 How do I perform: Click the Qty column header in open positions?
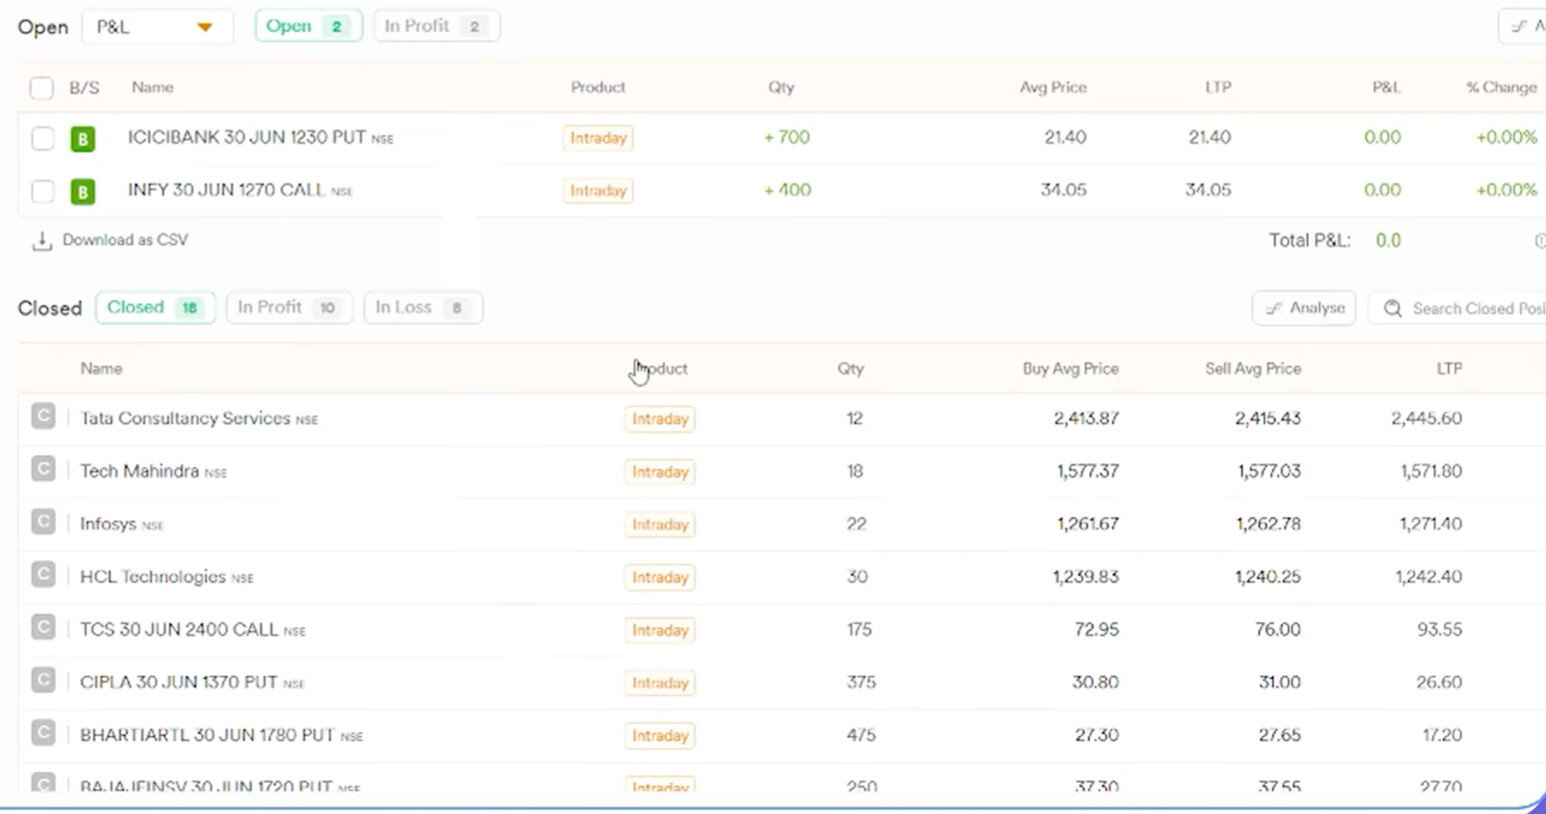point(781,88)
